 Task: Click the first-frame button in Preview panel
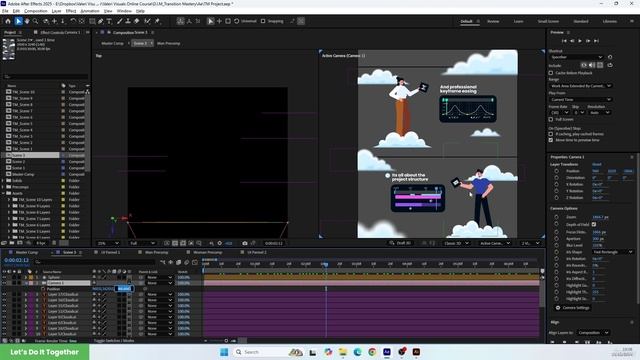tap(564, 41)
